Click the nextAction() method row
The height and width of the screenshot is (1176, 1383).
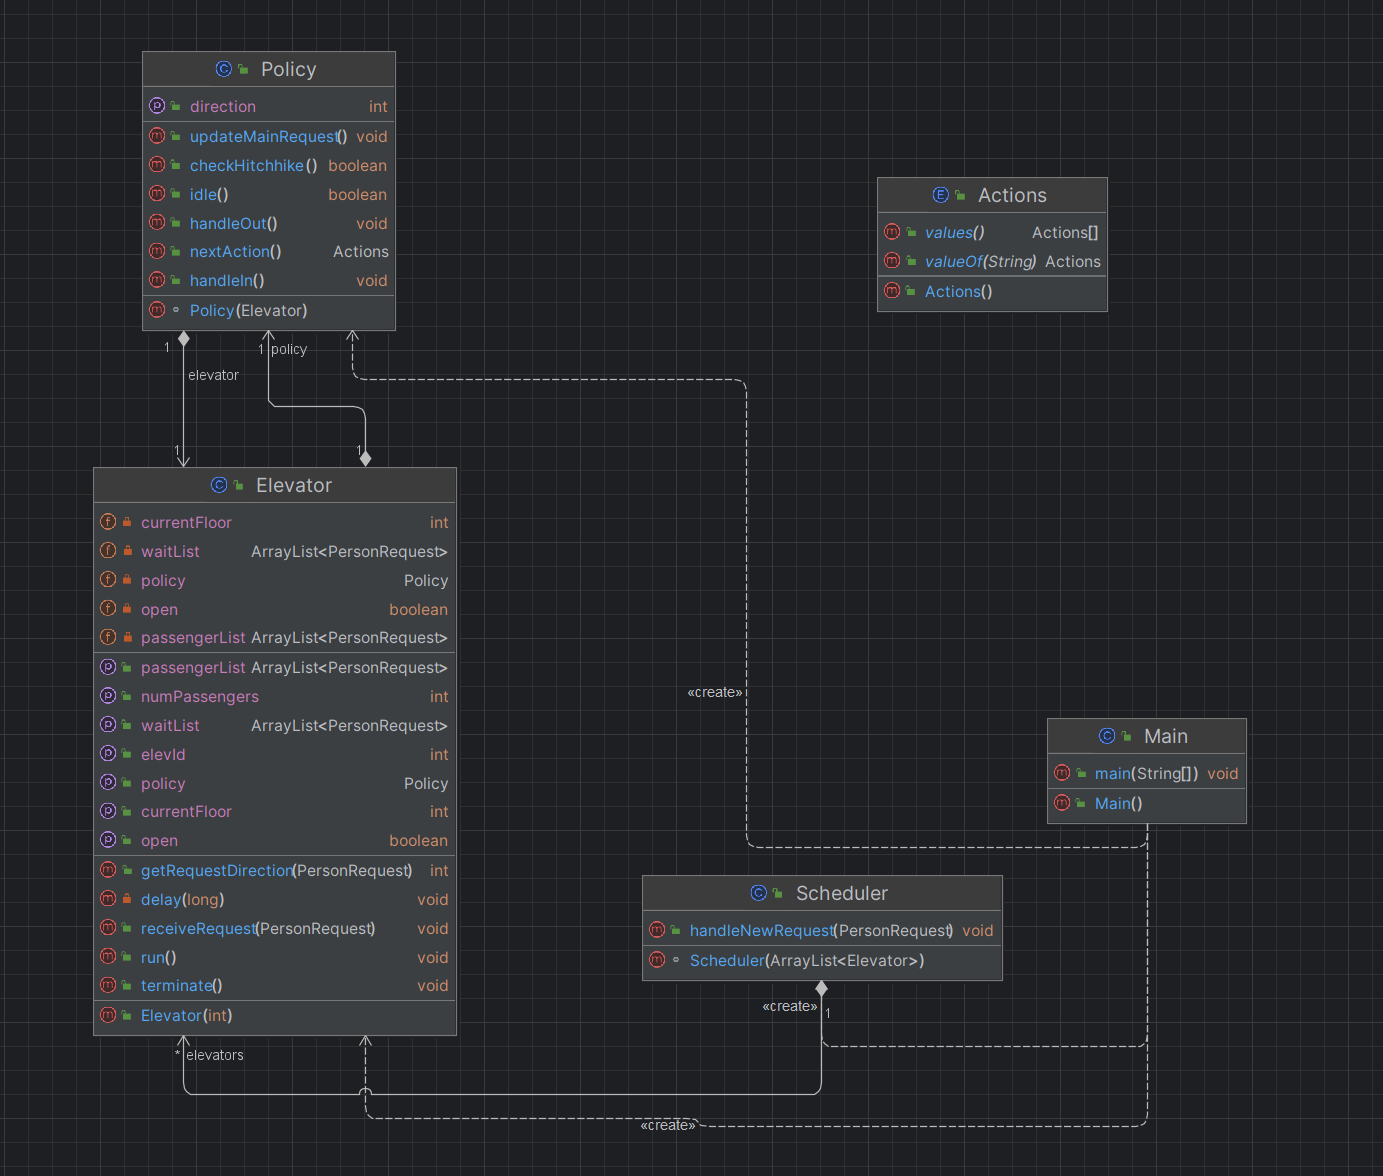pyautogui.click(x=269, y=252)
